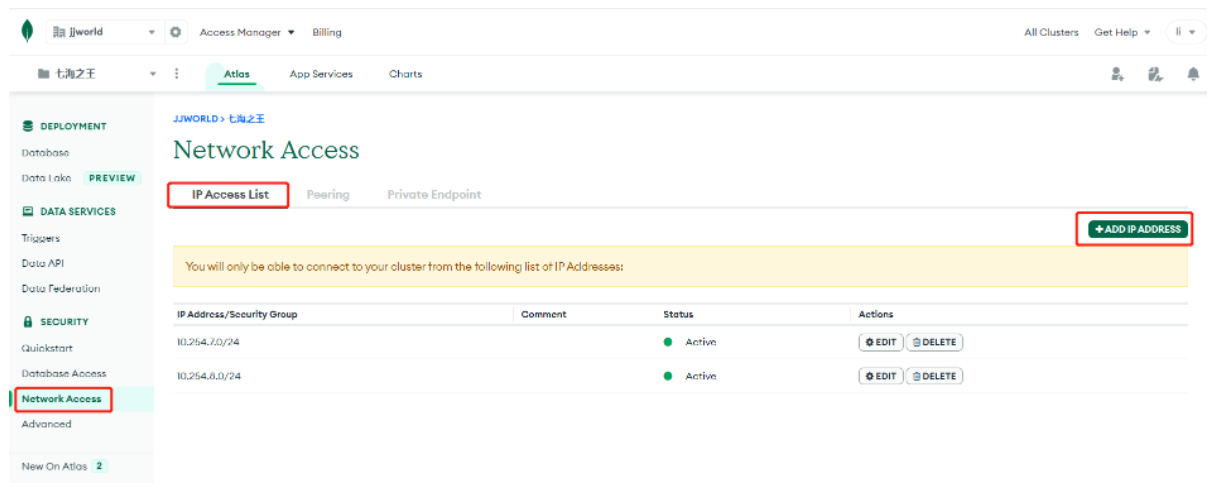Click the MongoDB leaf logo
This screenshot has width=1212, height=498.
pos(27,32)
